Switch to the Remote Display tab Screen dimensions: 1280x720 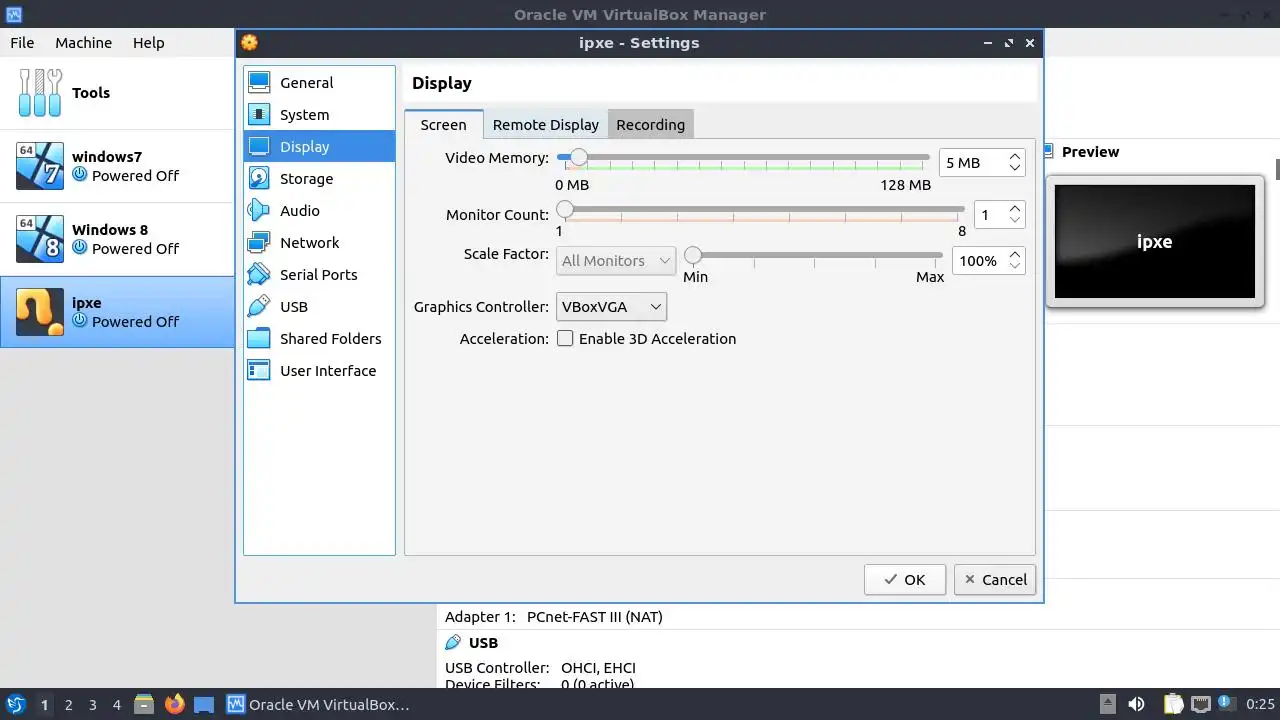[x=545, y=125]
